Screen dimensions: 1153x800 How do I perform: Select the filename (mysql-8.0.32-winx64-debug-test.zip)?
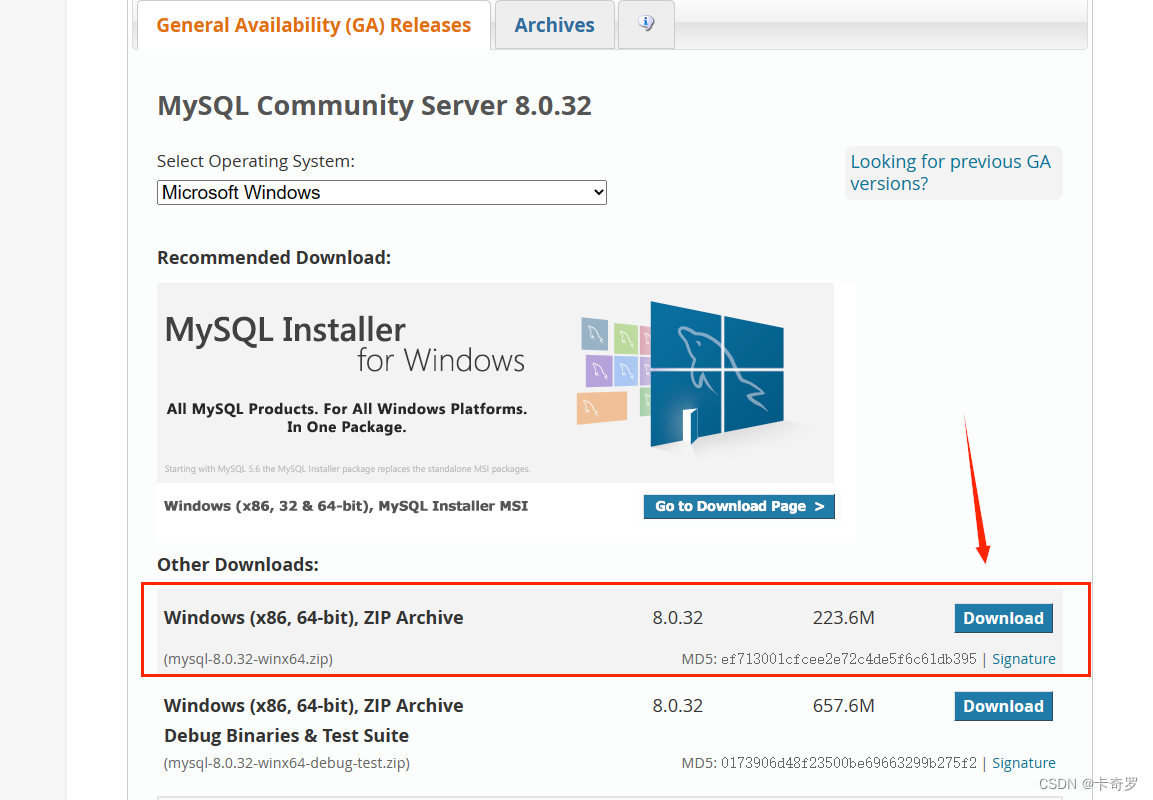tap(287, 763)
